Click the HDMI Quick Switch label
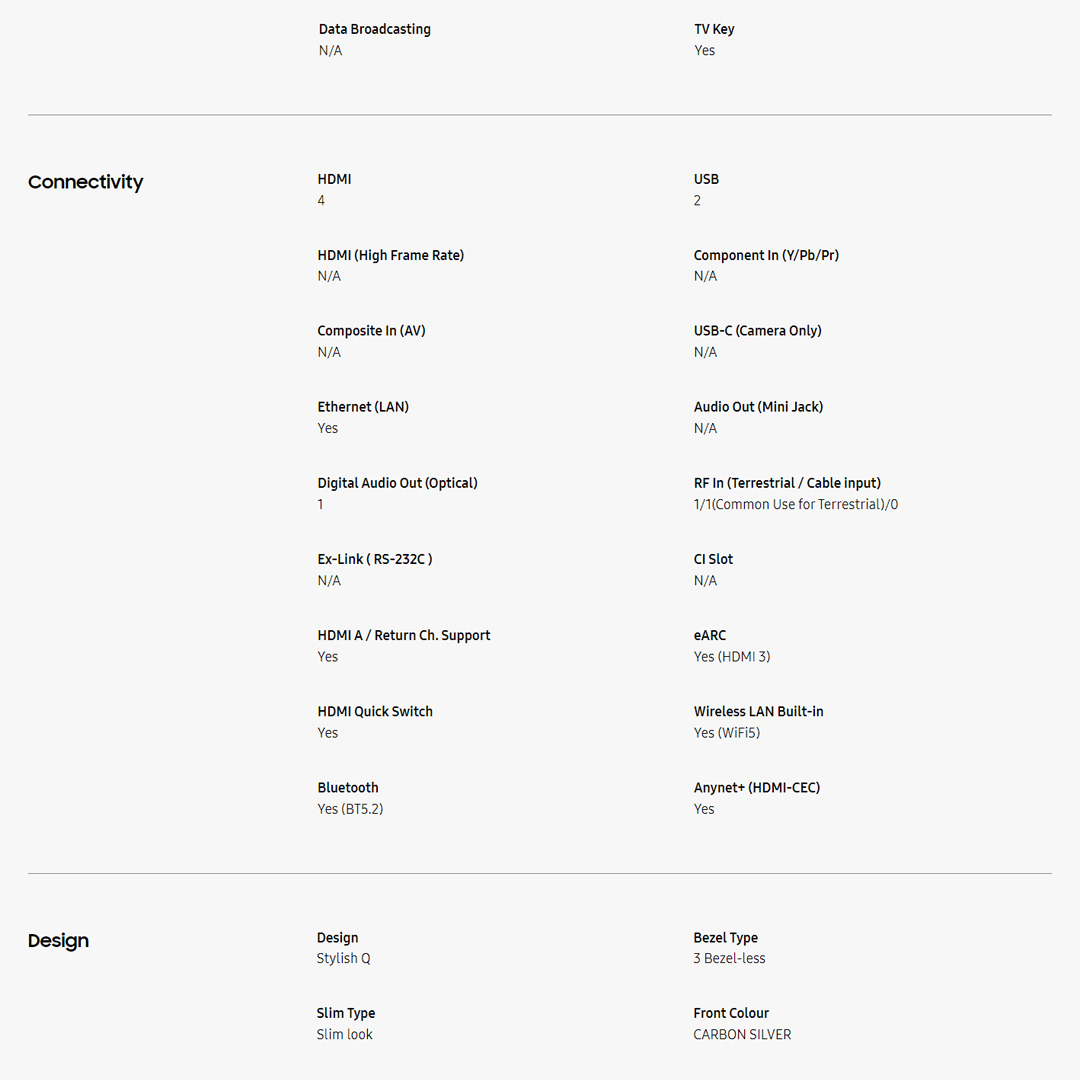This screenshot has height=1080, width=1080. pyautogui.click(x=375, y=711)
